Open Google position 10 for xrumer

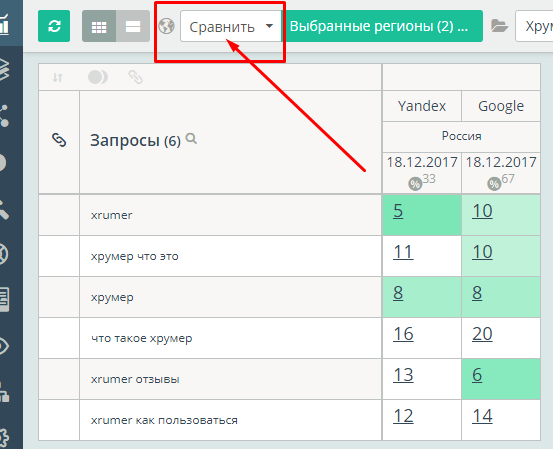[x=482, y=211]
